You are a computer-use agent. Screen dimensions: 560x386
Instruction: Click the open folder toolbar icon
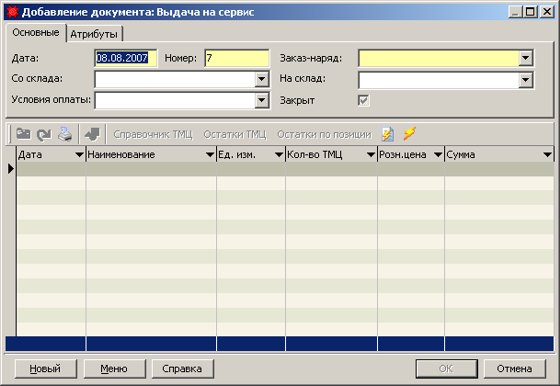tap(24, 134)
